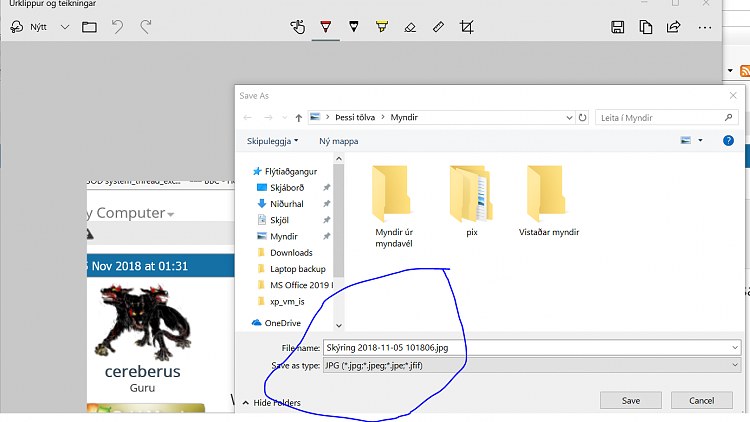Select Downloads folder in navigation tree
Screen dimensions: 750x422
point(291,253)
